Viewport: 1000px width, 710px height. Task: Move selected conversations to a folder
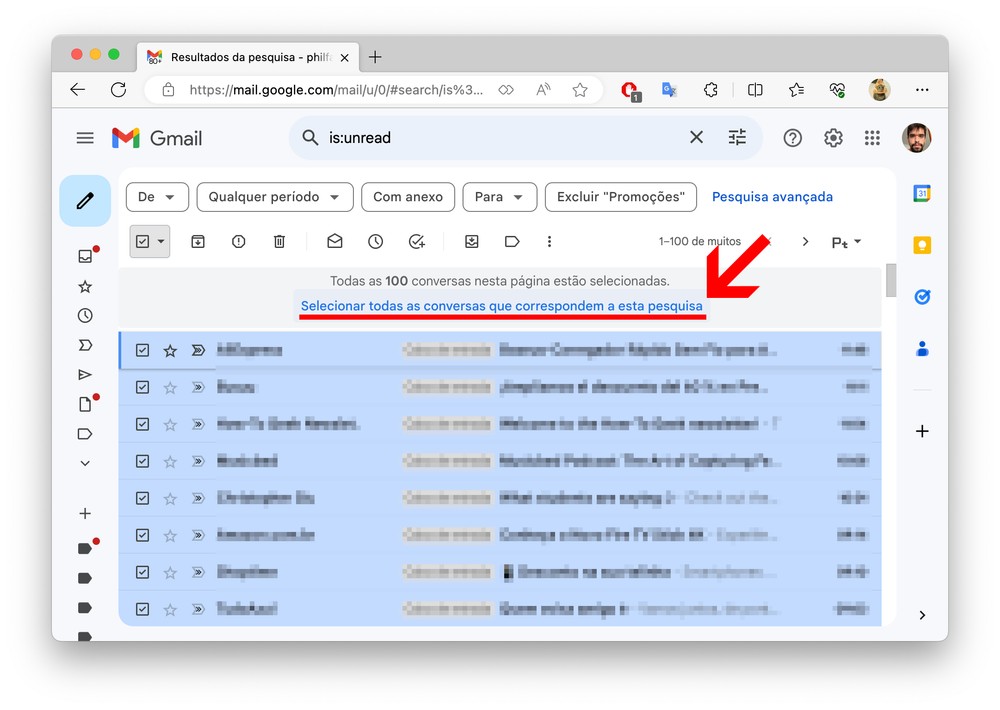click(x=471, y=241)
